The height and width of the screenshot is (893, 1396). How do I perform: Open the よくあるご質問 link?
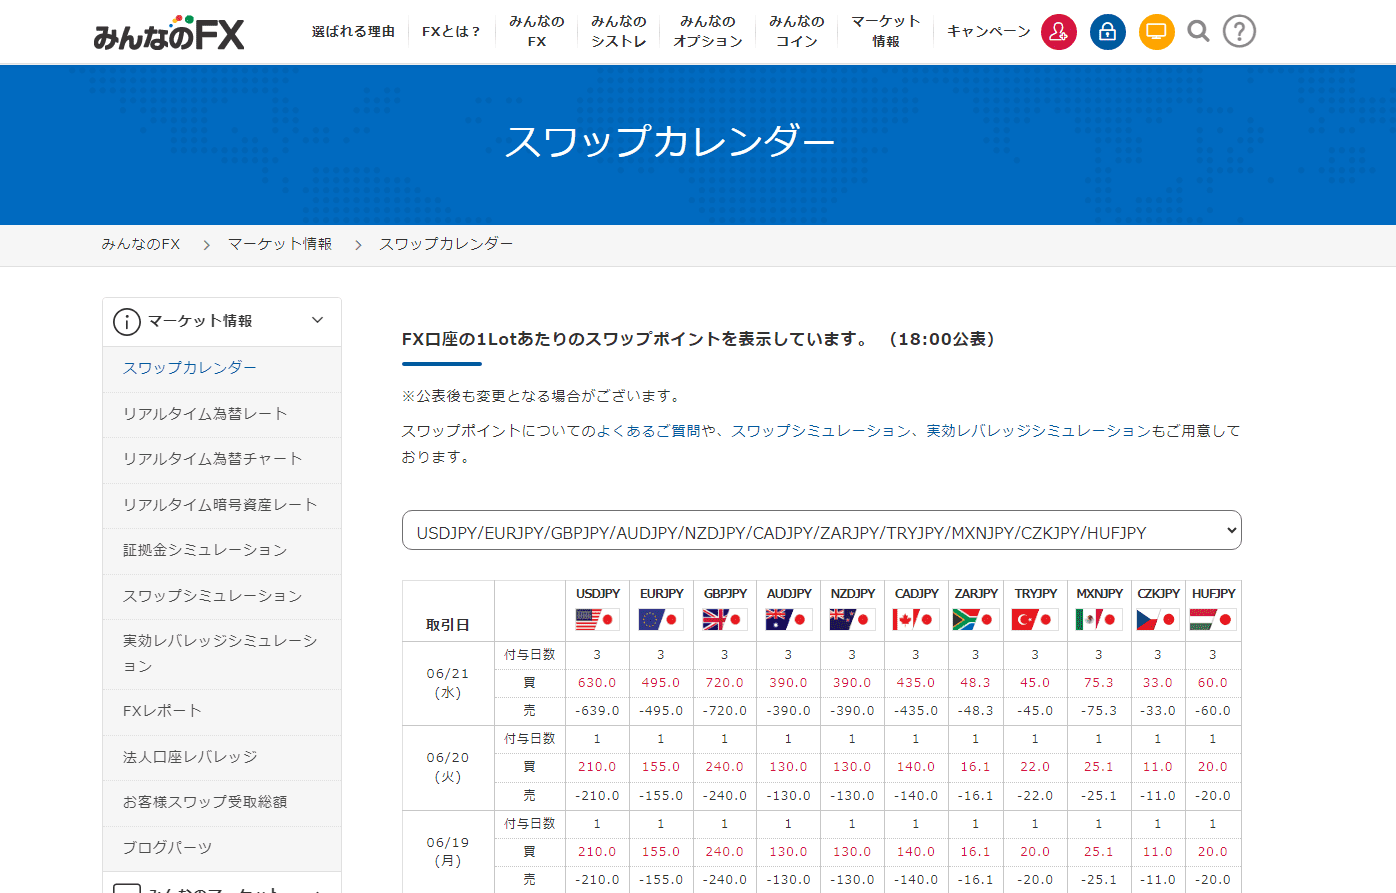(x=649, y=431)
